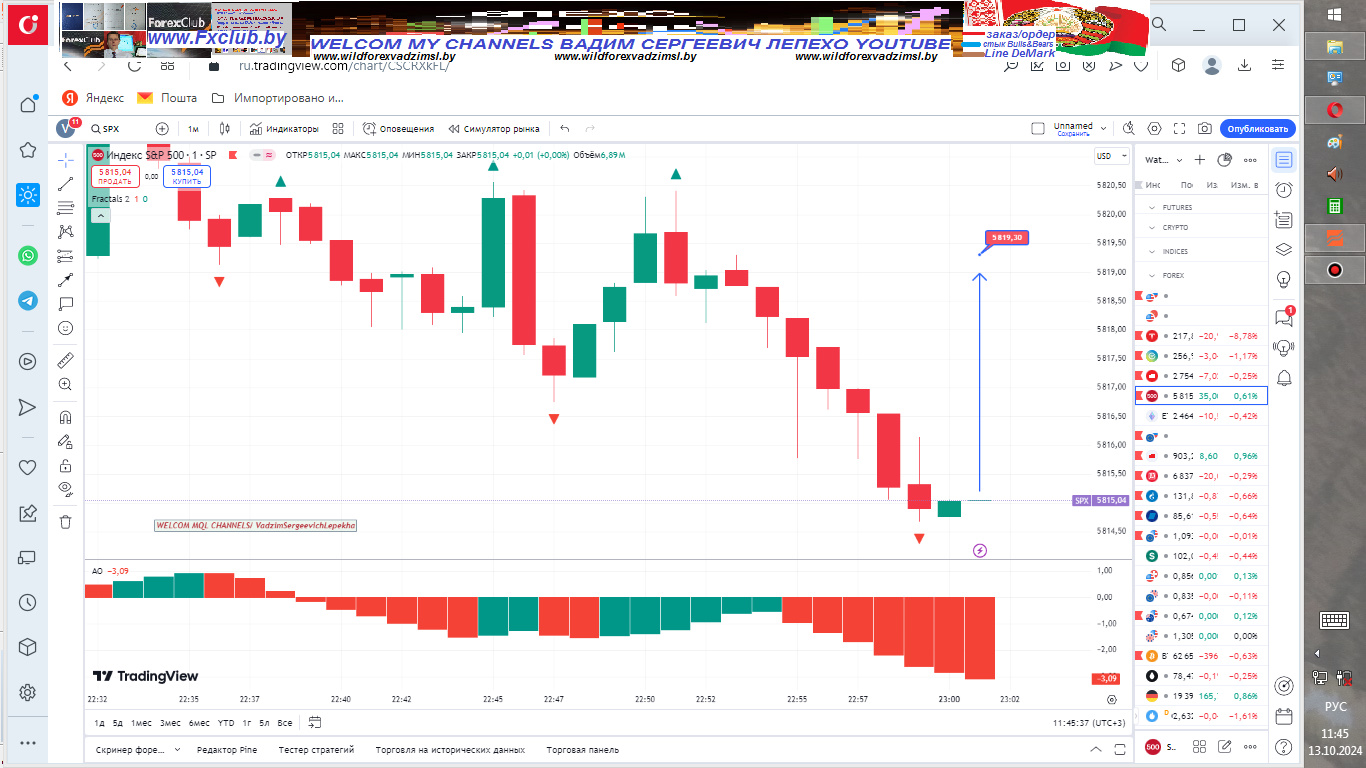This screenshot has width=1366, height=768.
Task: Open the Unnamed layout dropdown arrow
Action: coord(1103,129)
